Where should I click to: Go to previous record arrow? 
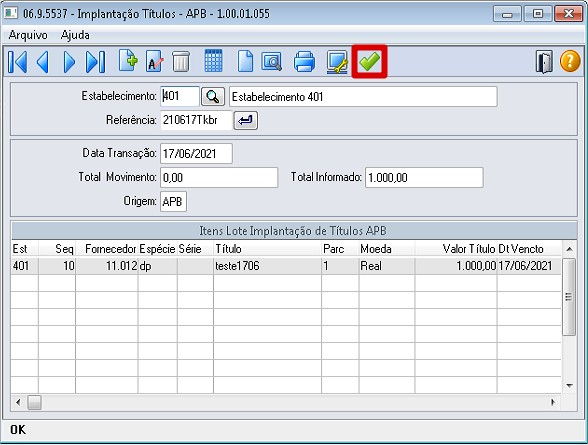coord(43,62)
